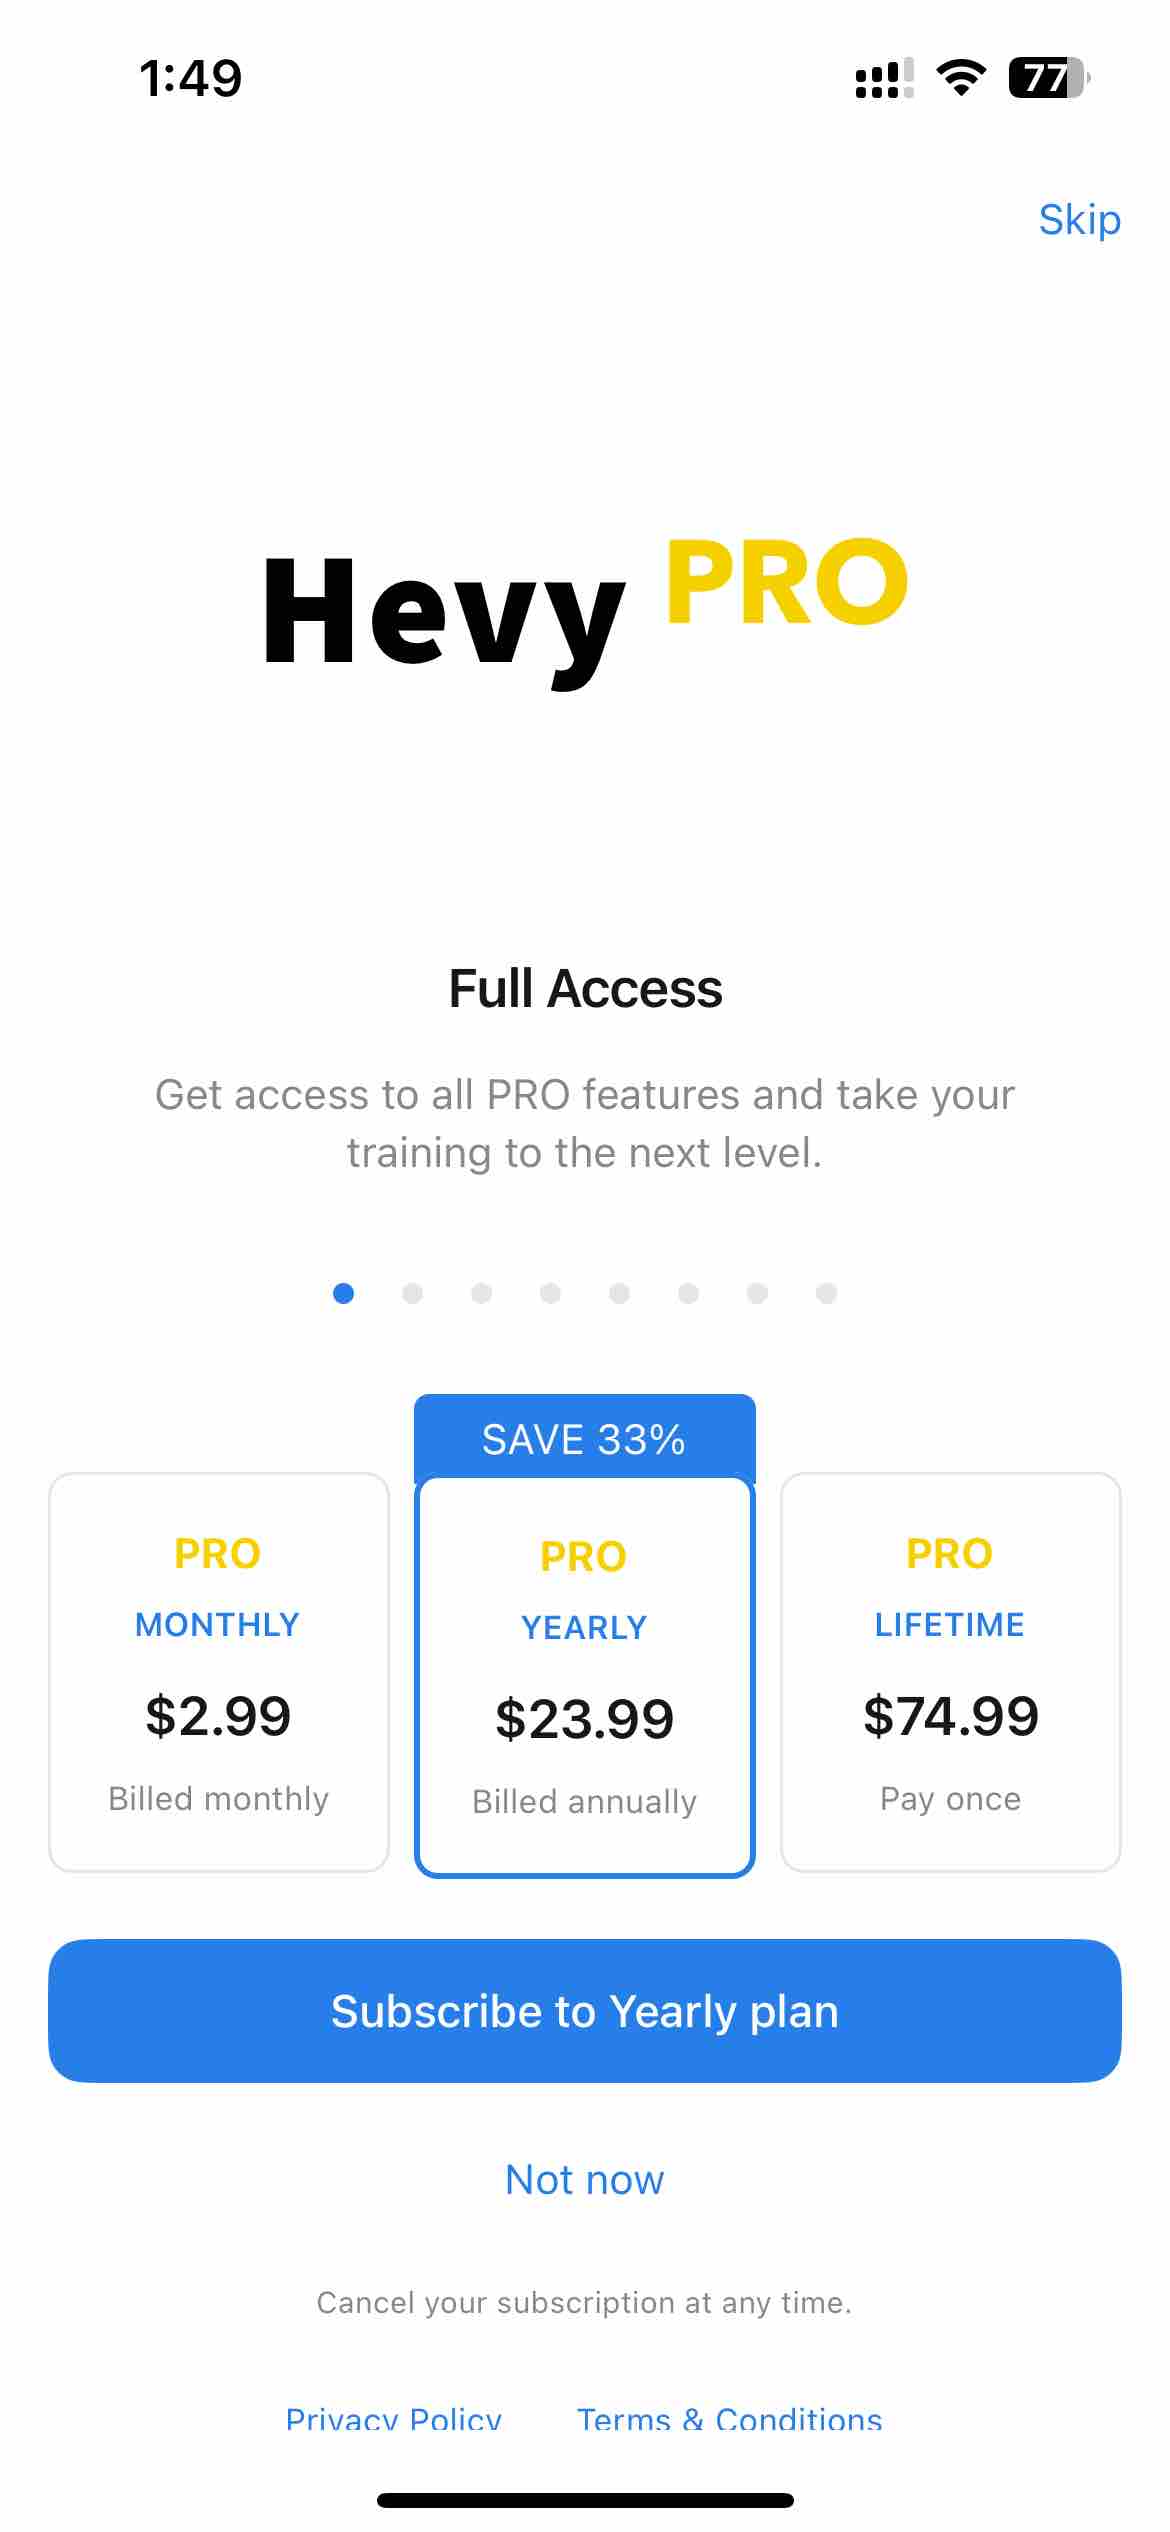Open the Privacy Policy link
The image size is (1170, 2532).
click(394, 2418)
